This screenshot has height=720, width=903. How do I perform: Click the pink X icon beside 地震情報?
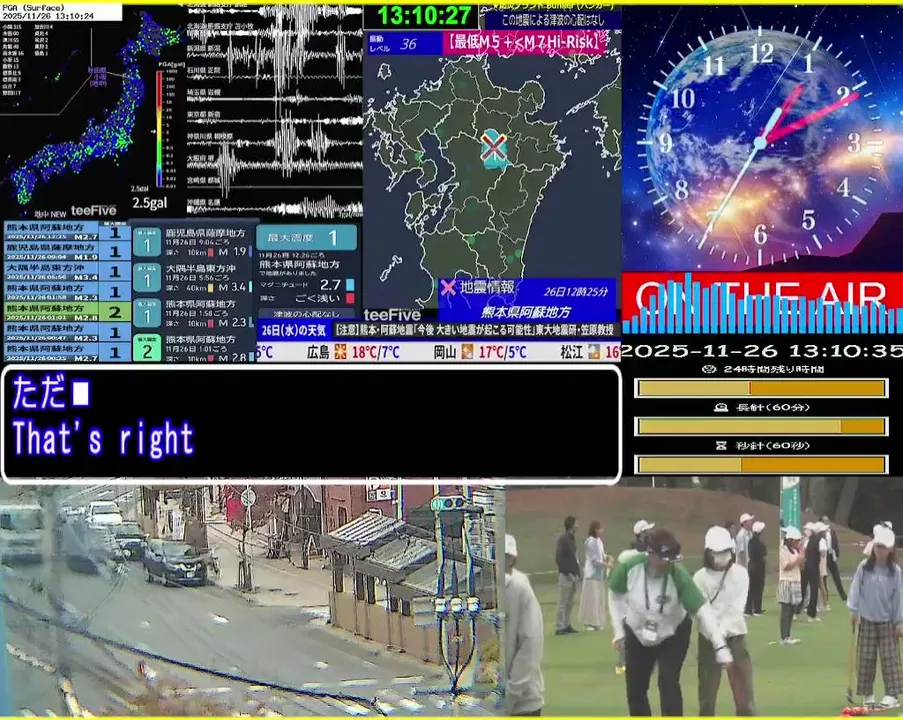click(447, 287)
